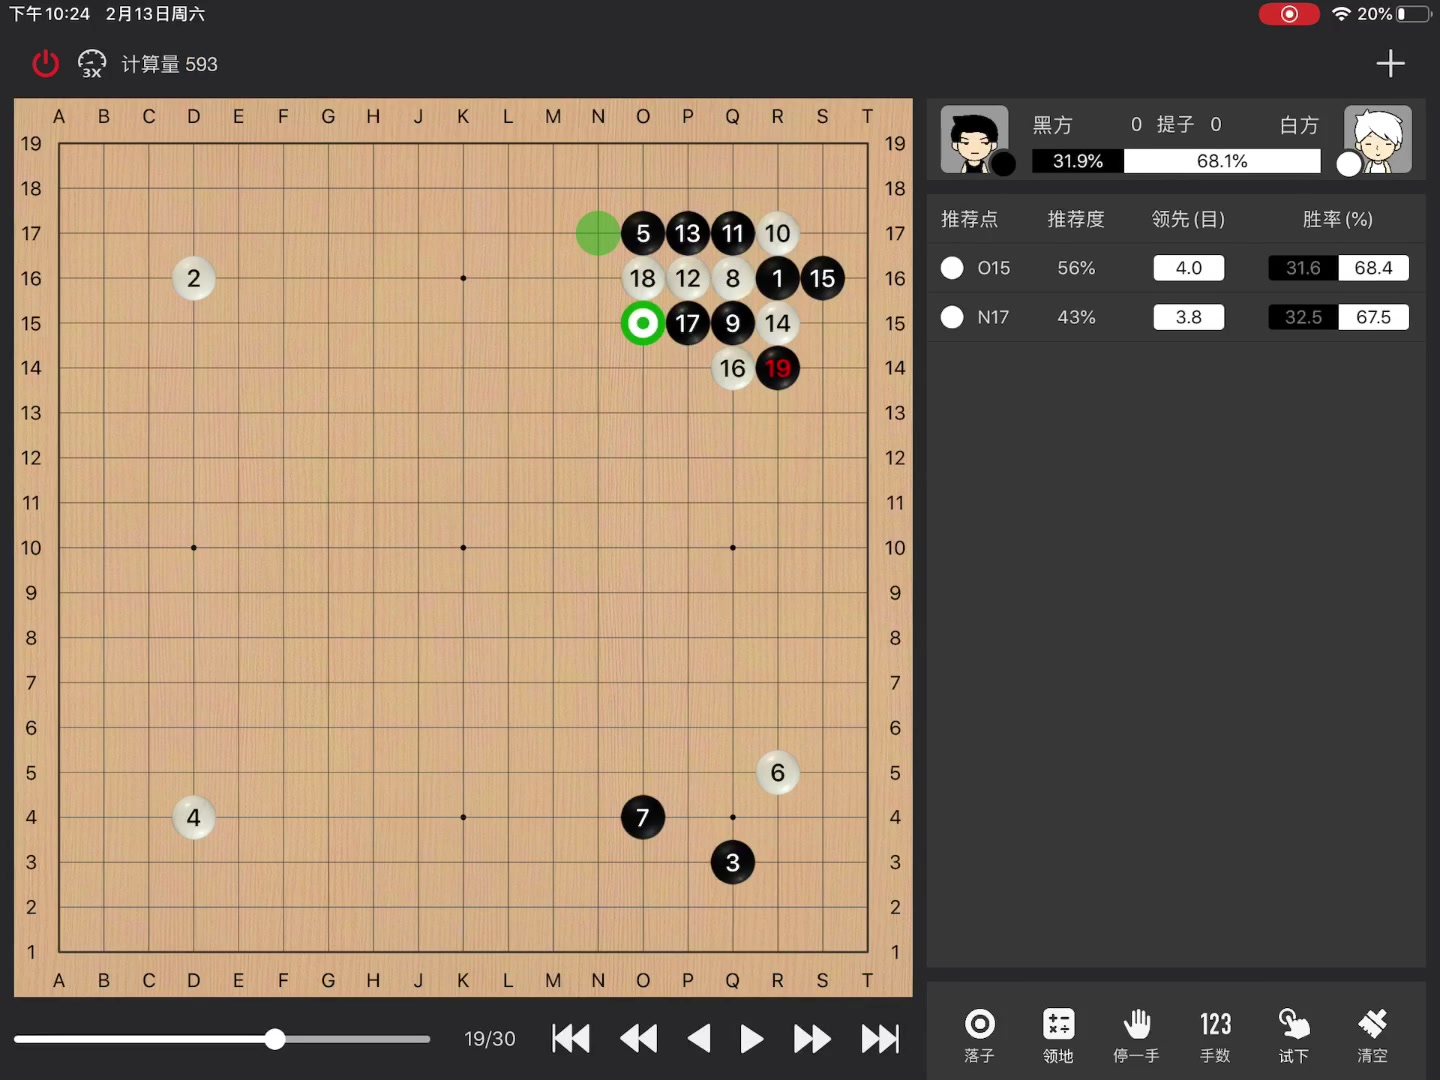Tap white stone number 18
Screen dimensions: 1440x1080
point(643,278)
